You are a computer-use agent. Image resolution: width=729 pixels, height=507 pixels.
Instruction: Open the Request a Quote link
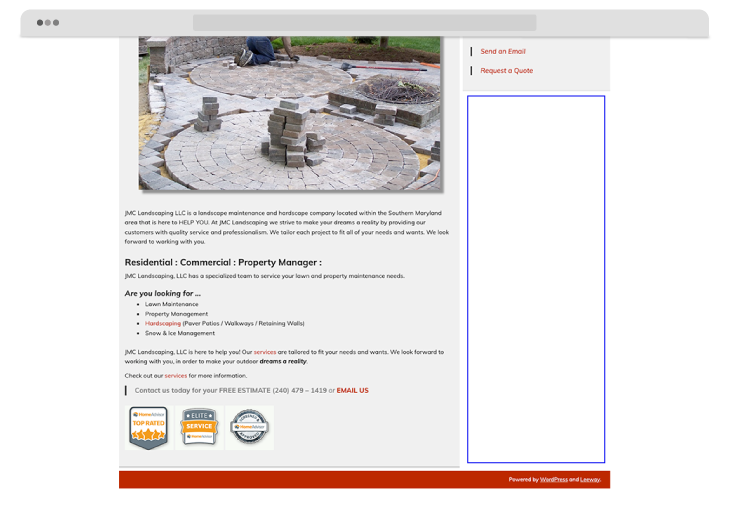coord(506,71)
